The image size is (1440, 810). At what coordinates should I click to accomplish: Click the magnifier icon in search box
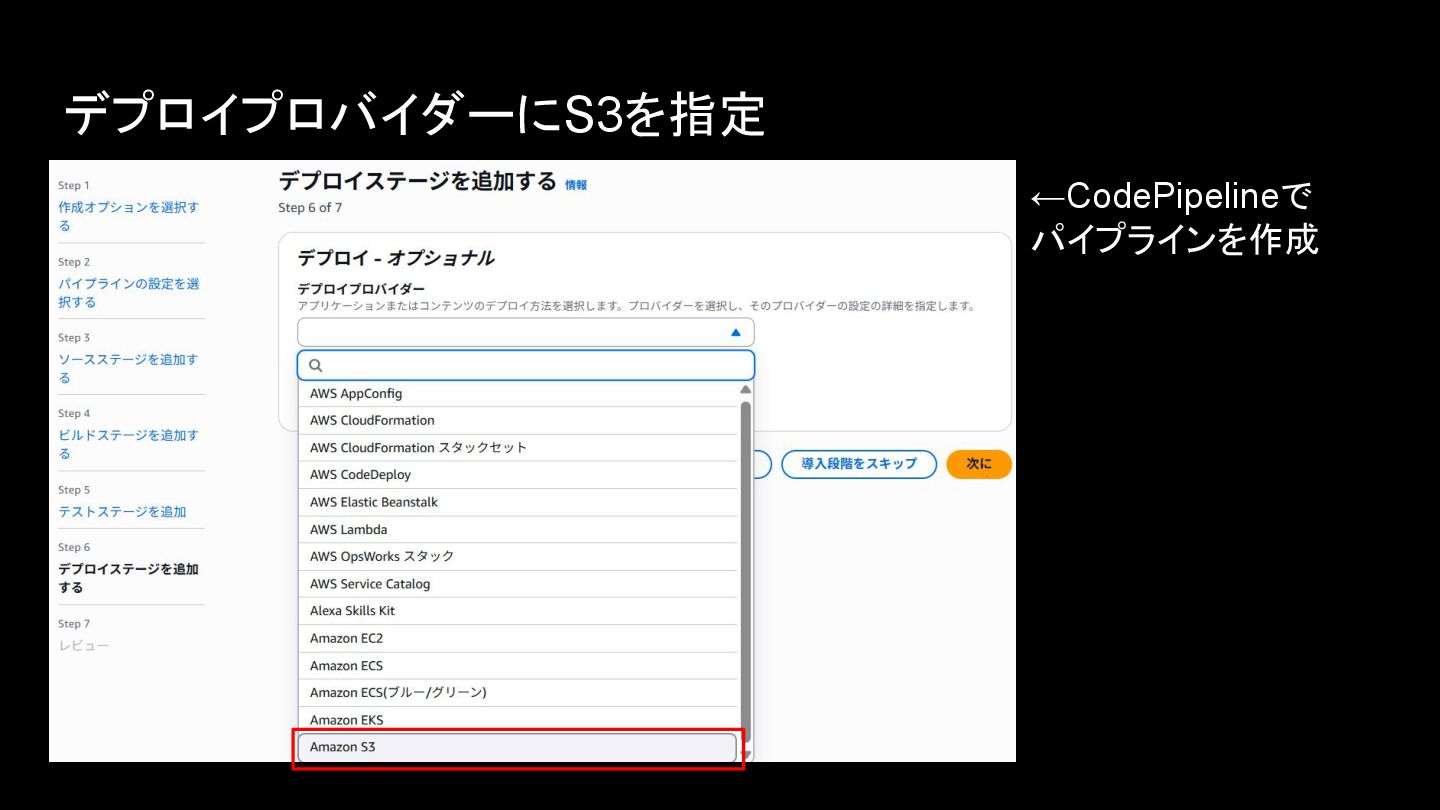pyautogui.click(x=316, y=366)
